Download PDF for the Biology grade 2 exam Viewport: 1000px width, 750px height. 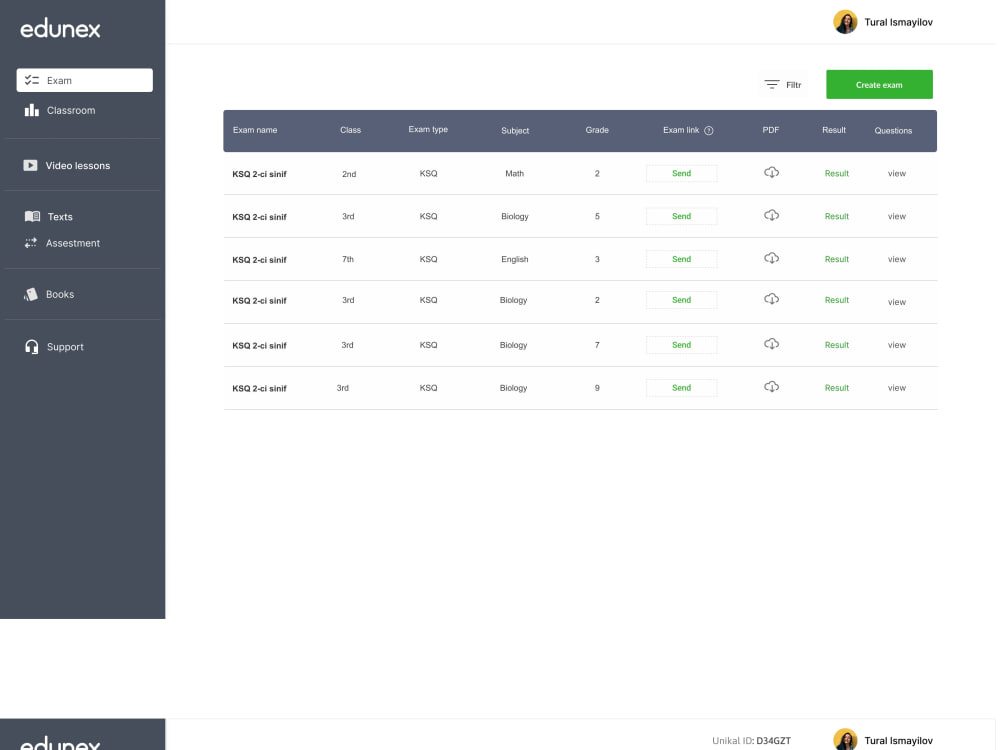(x=772, y=299)
